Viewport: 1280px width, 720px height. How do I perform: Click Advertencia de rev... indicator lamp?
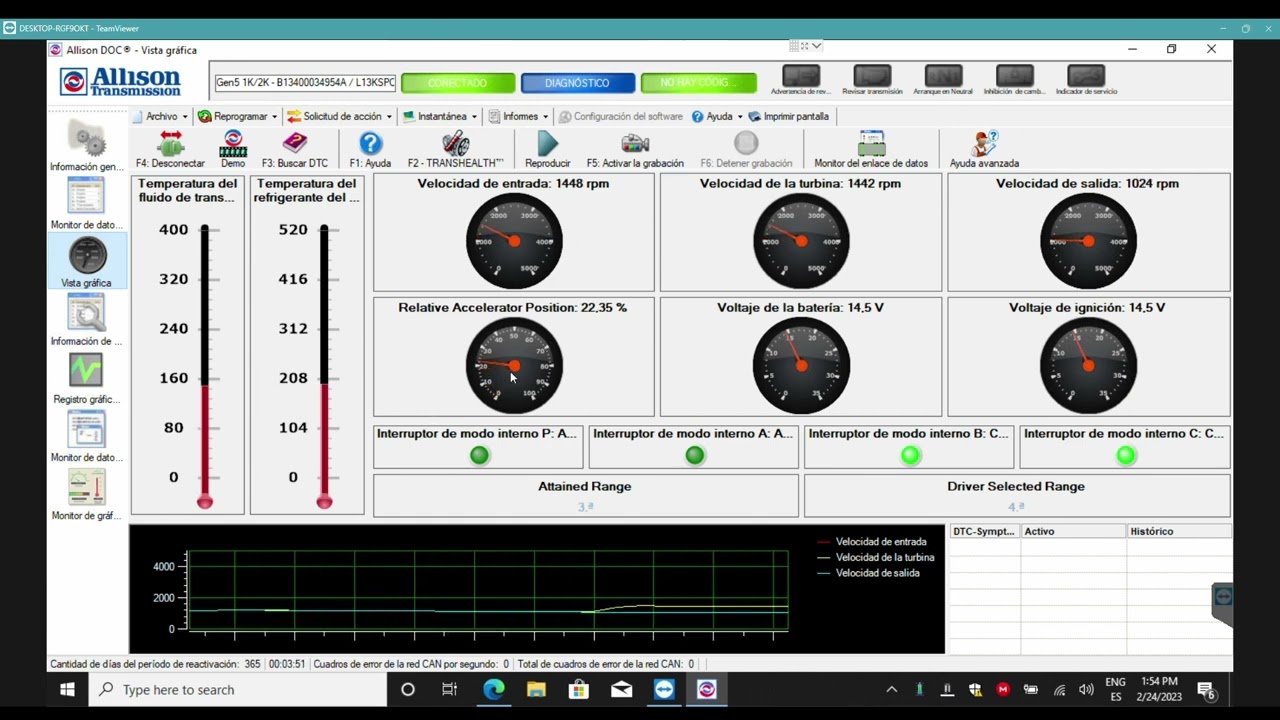click(801, 76)
